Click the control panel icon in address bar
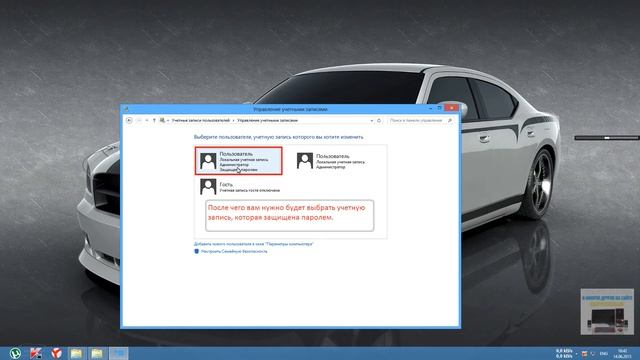Viewport: 640px width, 360px height. [162, 120]
